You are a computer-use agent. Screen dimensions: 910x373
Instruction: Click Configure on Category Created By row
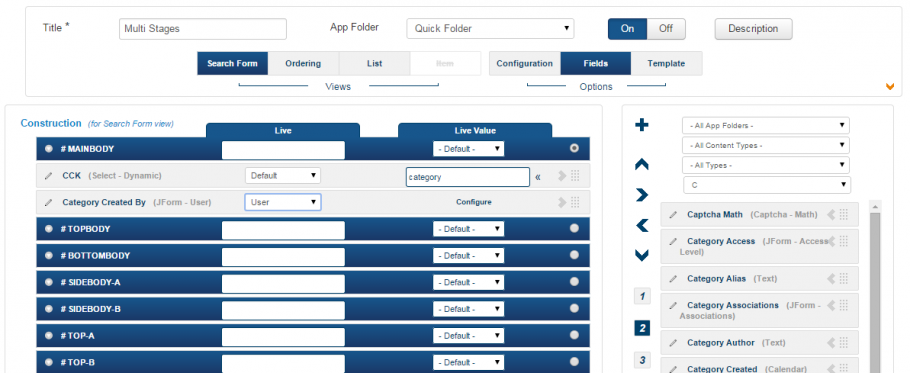(x=474, y=202)
